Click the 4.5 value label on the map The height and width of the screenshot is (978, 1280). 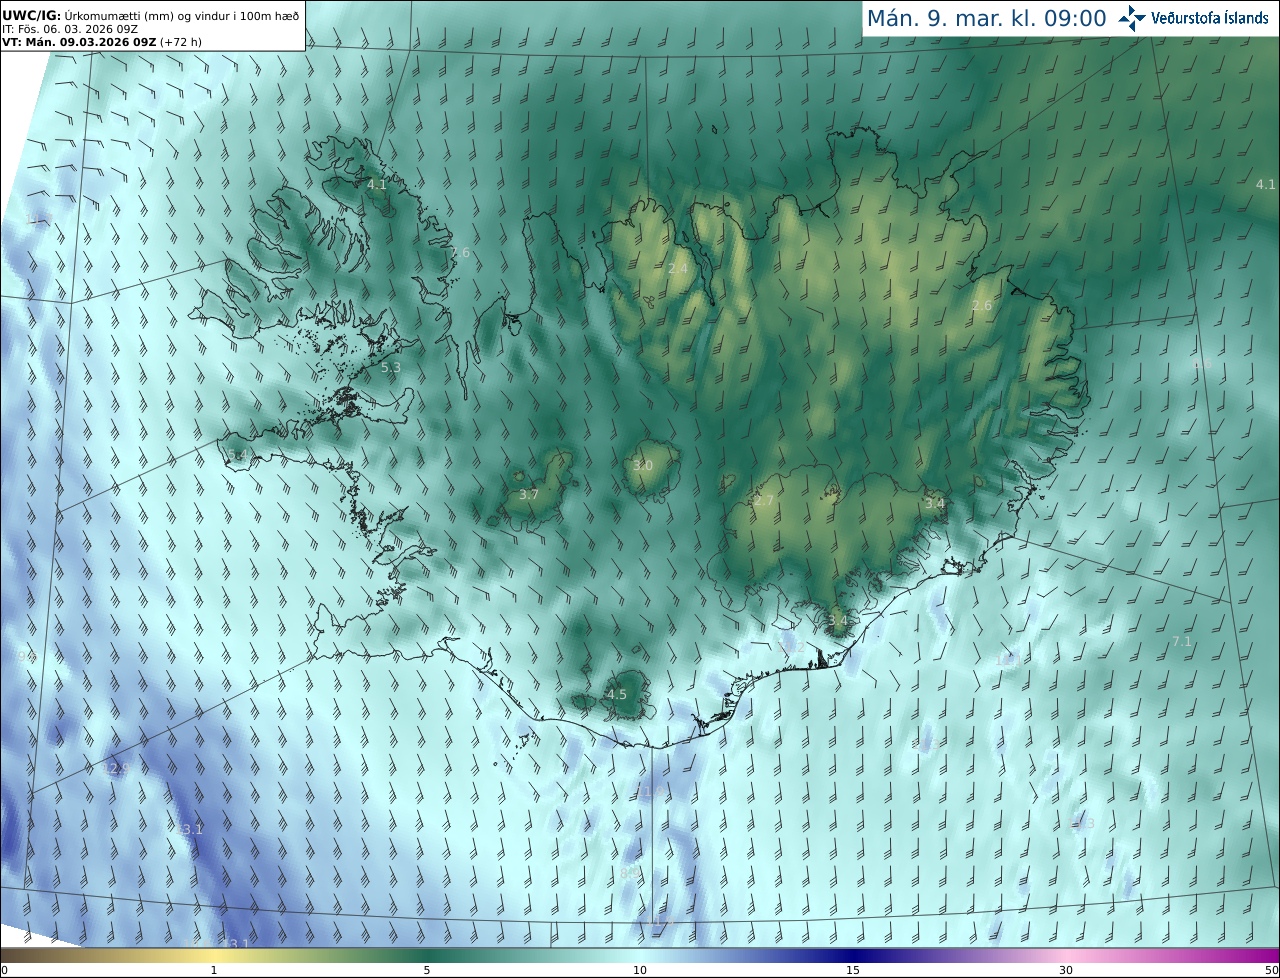coord(617,695)
